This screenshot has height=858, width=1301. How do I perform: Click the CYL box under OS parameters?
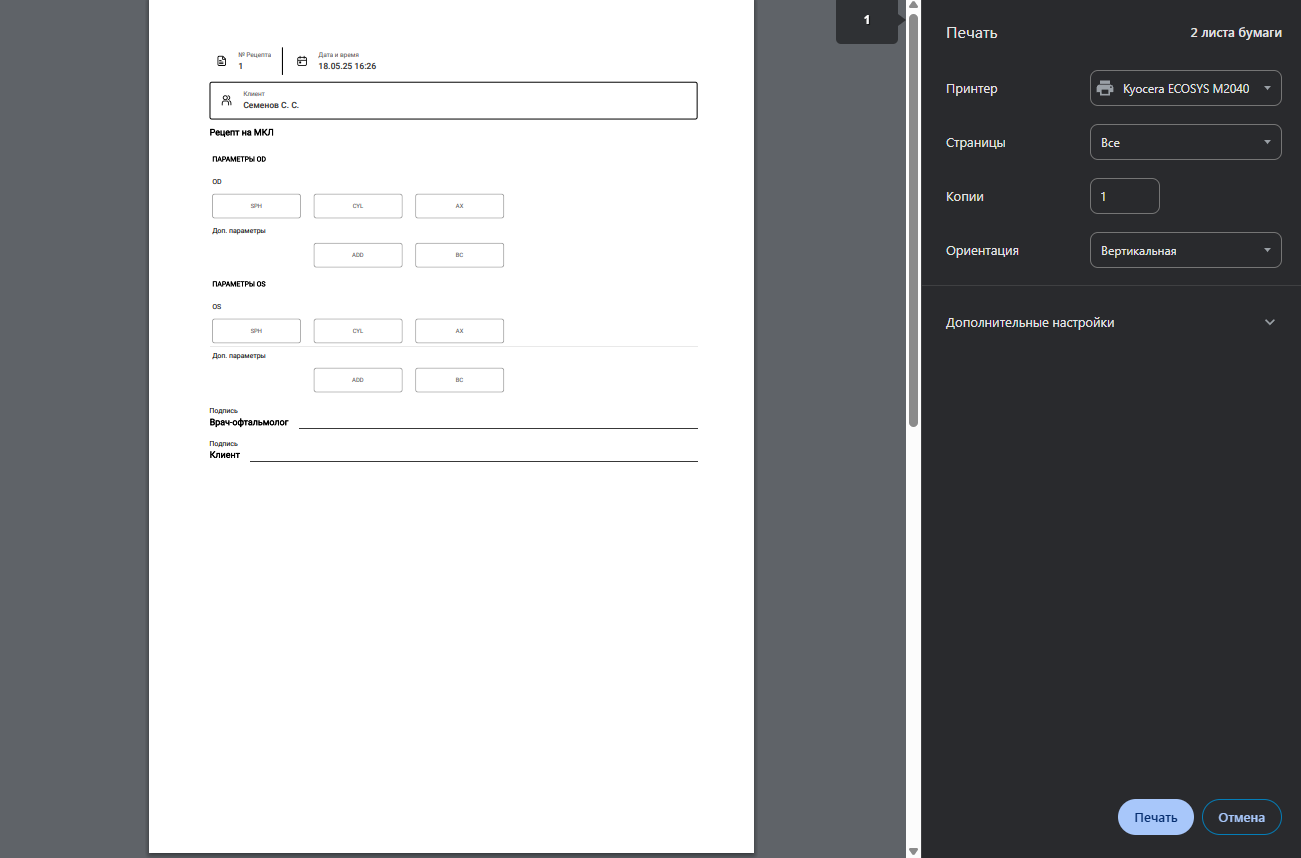click(358, 331)
